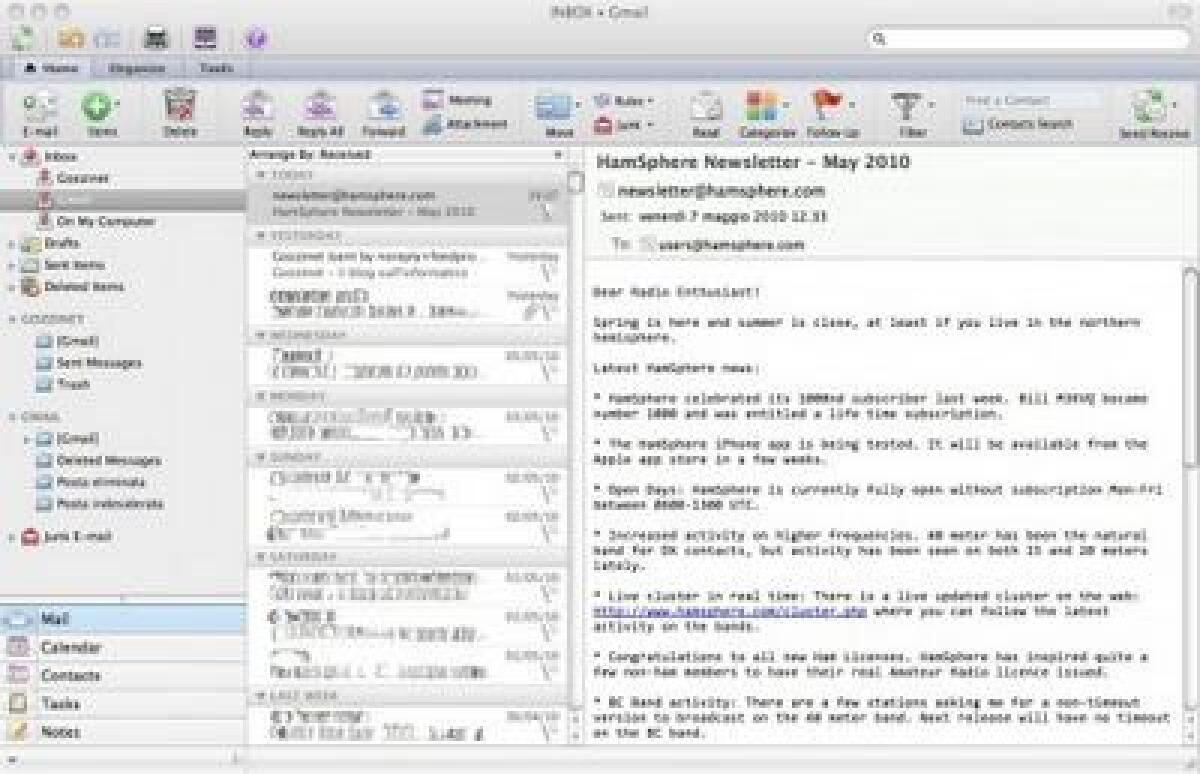Select the Home ribbon tab
This screenshot has height=774, width=1200.
point(50,68)
